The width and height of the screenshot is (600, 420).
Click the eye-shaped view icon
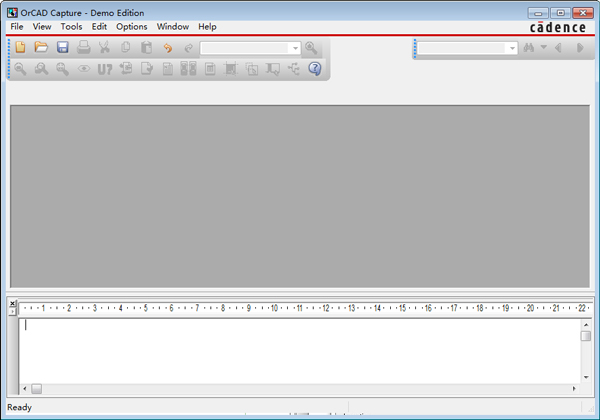tap(83, 69)
